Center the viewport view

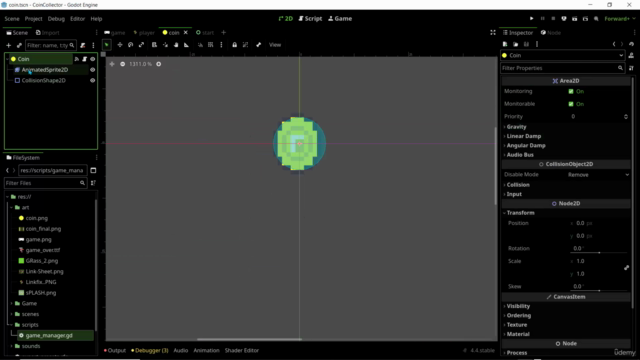point(112,64)
